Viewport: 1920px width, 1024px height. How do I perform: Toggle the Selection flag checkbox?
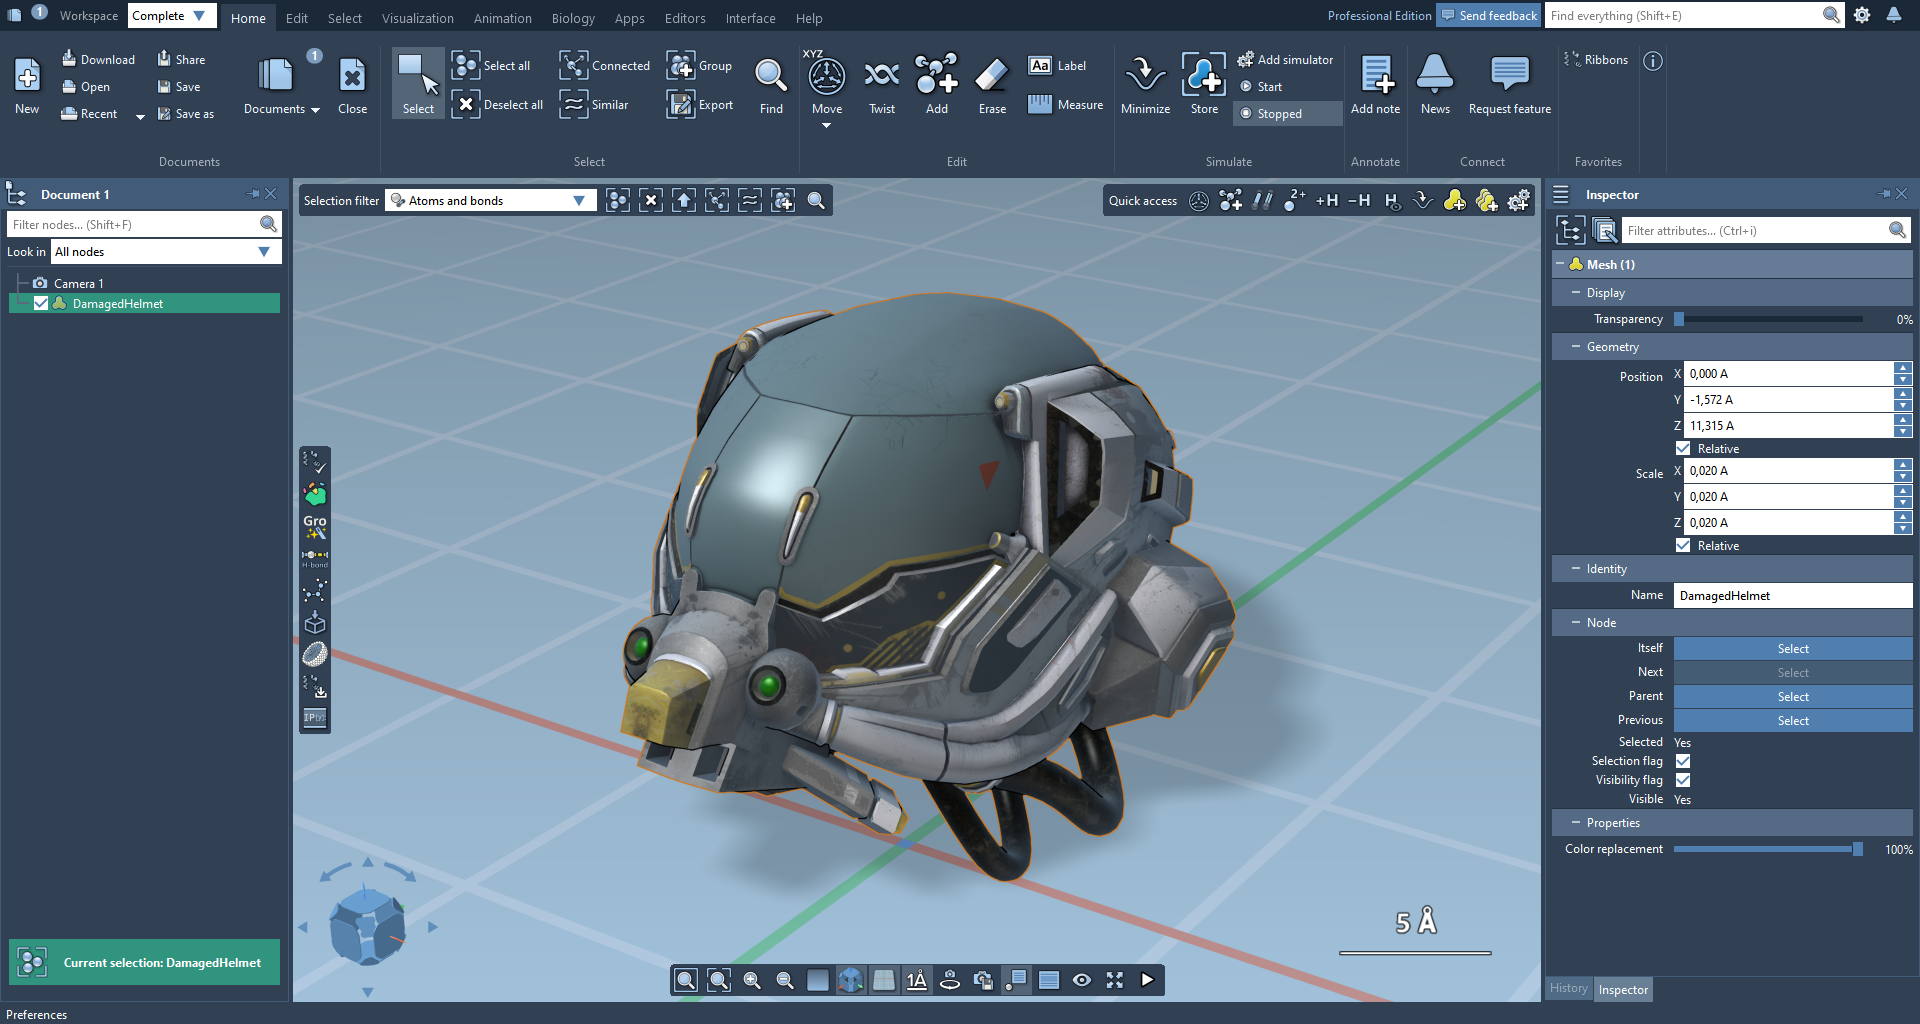1683,761
